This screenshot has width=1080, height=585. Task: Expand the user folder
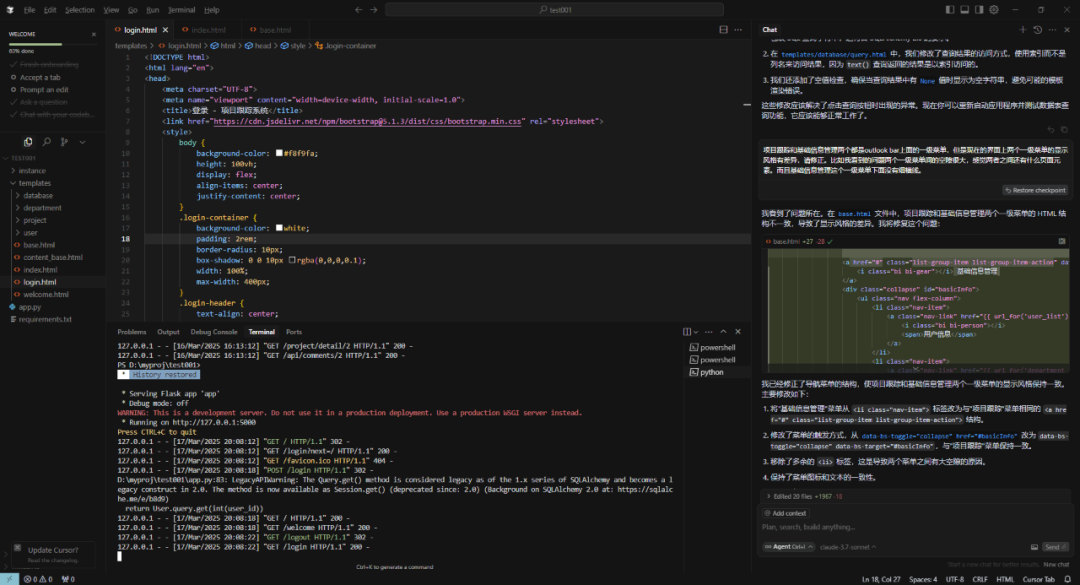point(30,233)
